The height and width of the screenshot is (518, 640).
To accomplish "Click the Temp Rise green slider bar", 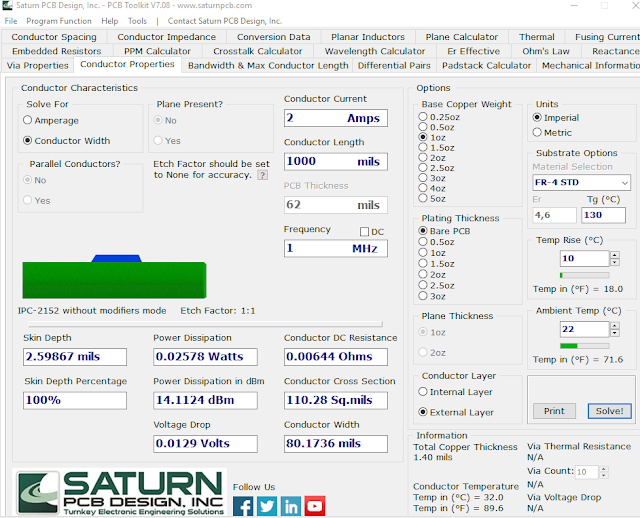I will tap(584, 275).
